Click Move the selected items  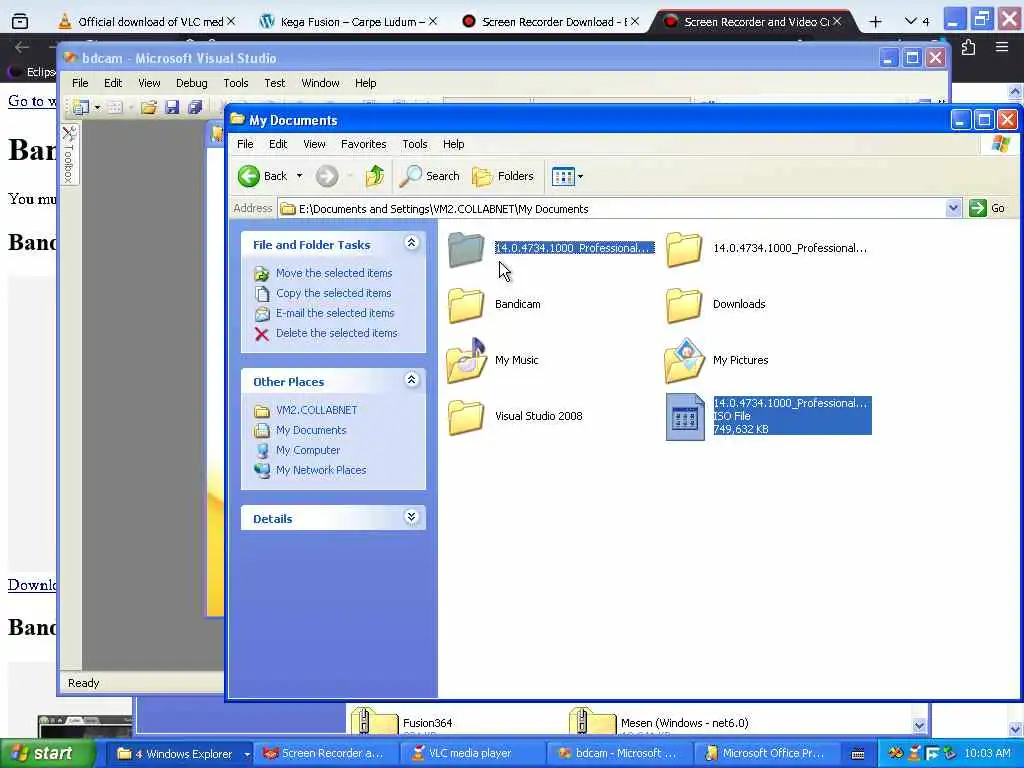click(x=334, y=273)
